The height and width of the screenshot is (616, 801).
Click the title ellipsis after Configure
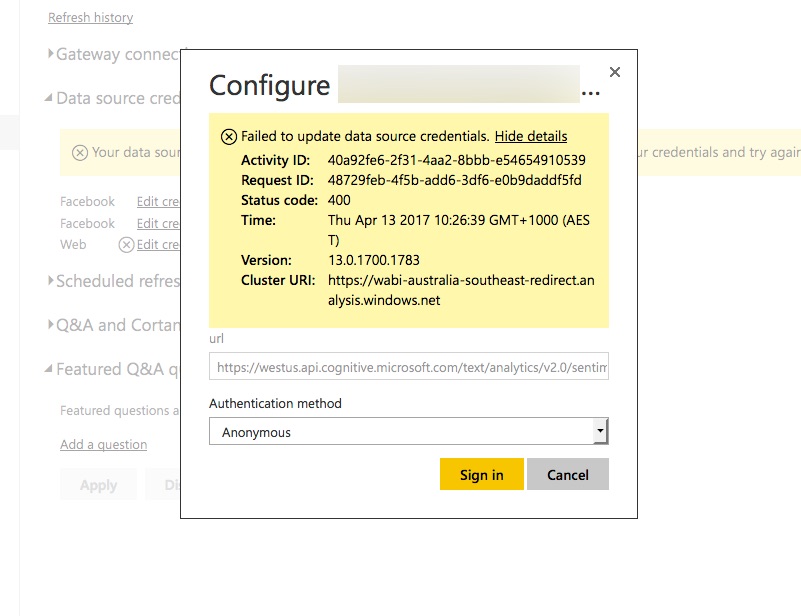(591, 93)
